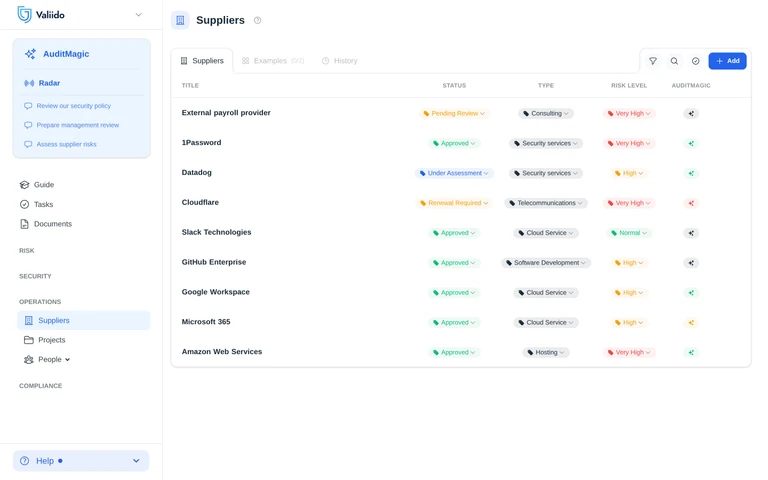The width and height of the screenshot is (768, 480).
Task: Select Suppliers in the sidebar
Action: tap(84, 320)
